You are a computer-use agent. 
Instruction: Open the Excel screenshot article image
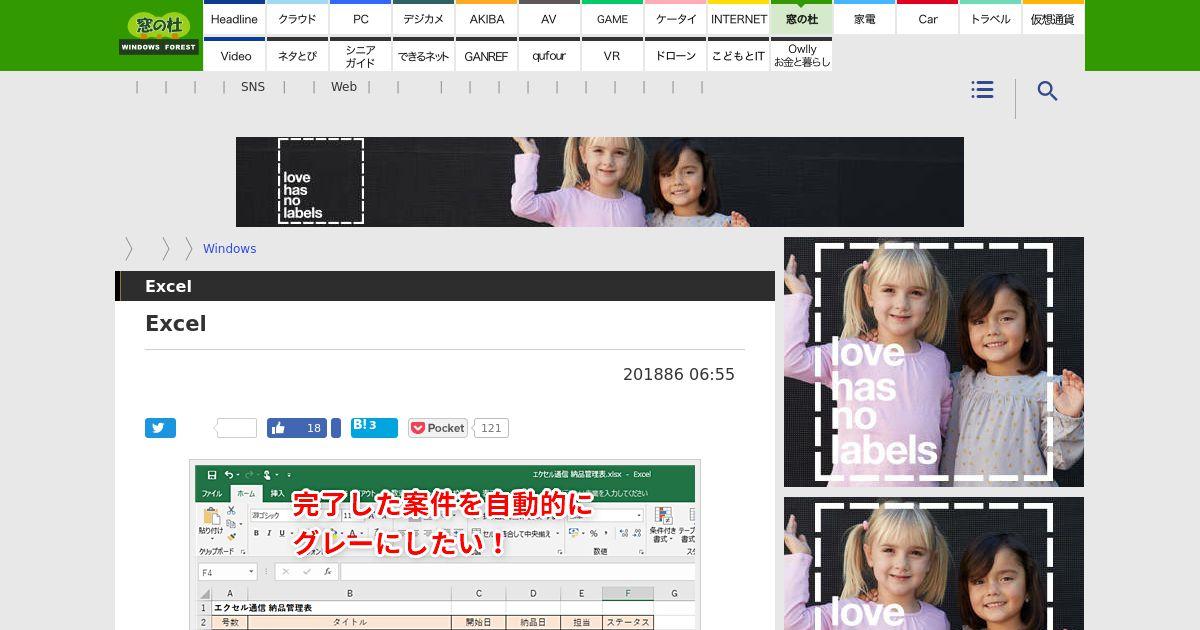tap(445, 545)
